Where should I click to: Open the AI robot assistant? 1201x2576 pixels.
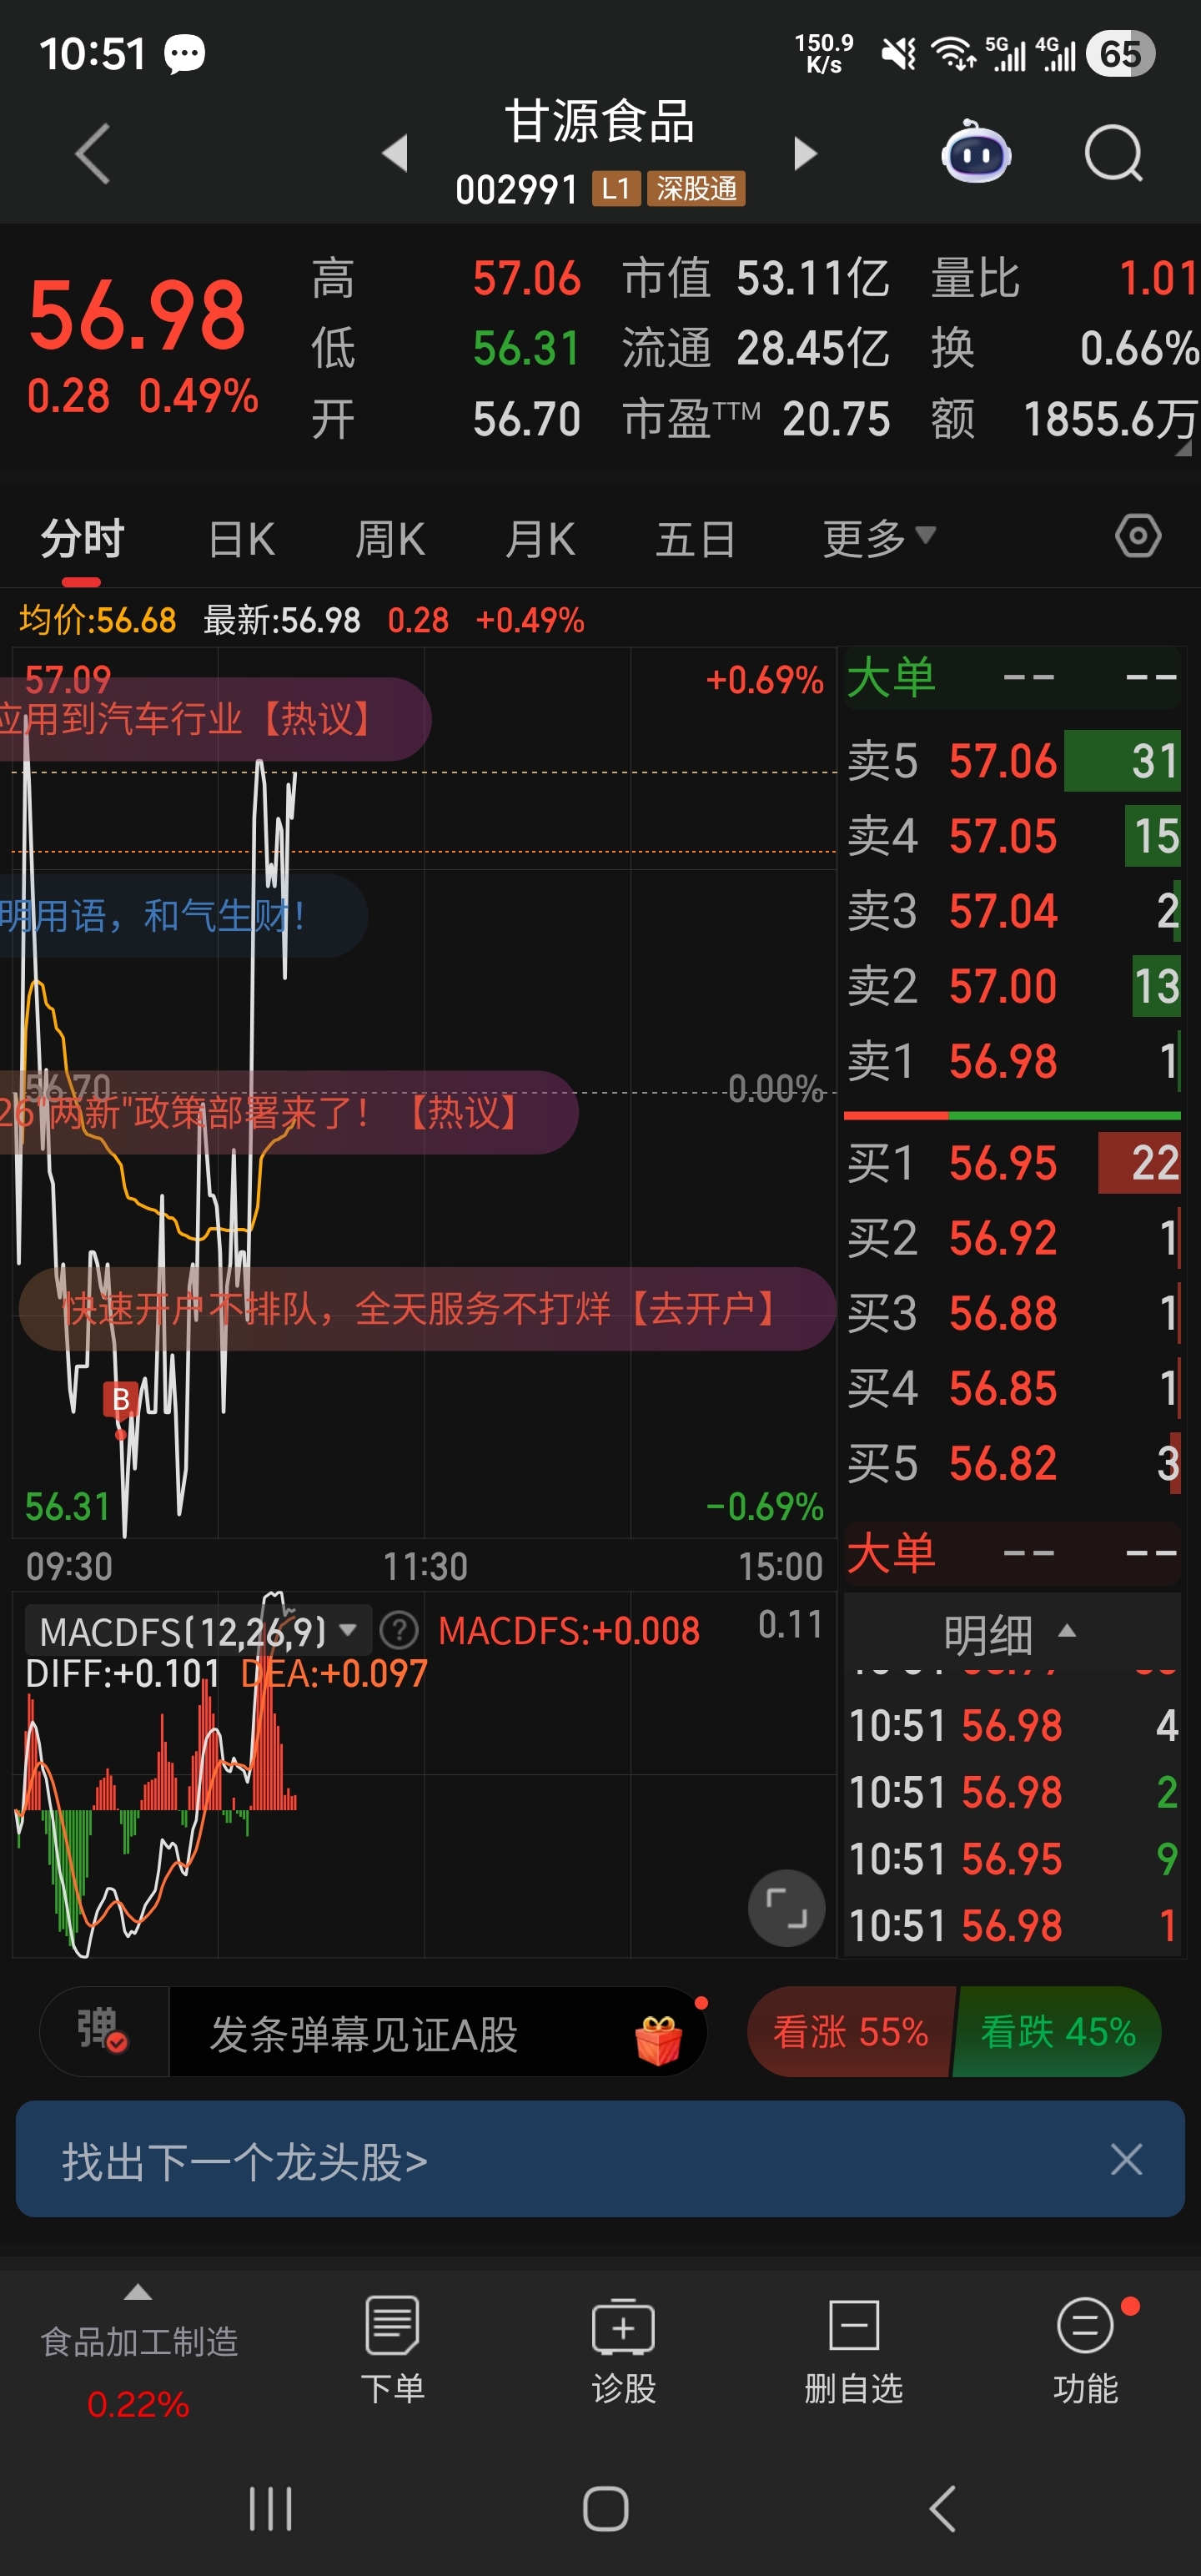(976, 152)
